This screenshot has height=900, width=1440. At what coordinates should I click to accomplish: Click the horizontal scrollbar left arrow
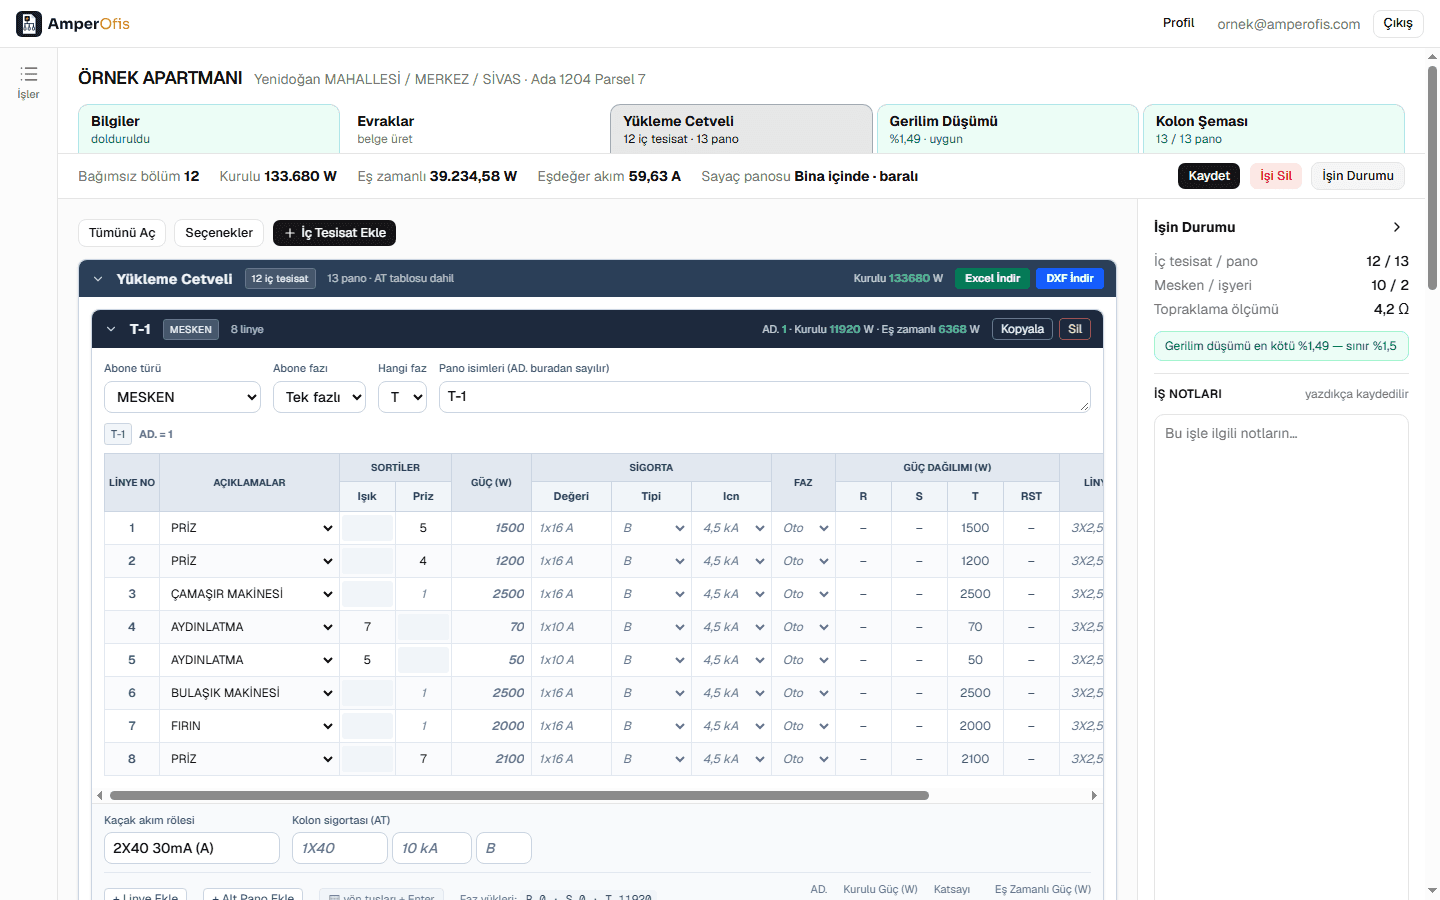tap(99, 796)
